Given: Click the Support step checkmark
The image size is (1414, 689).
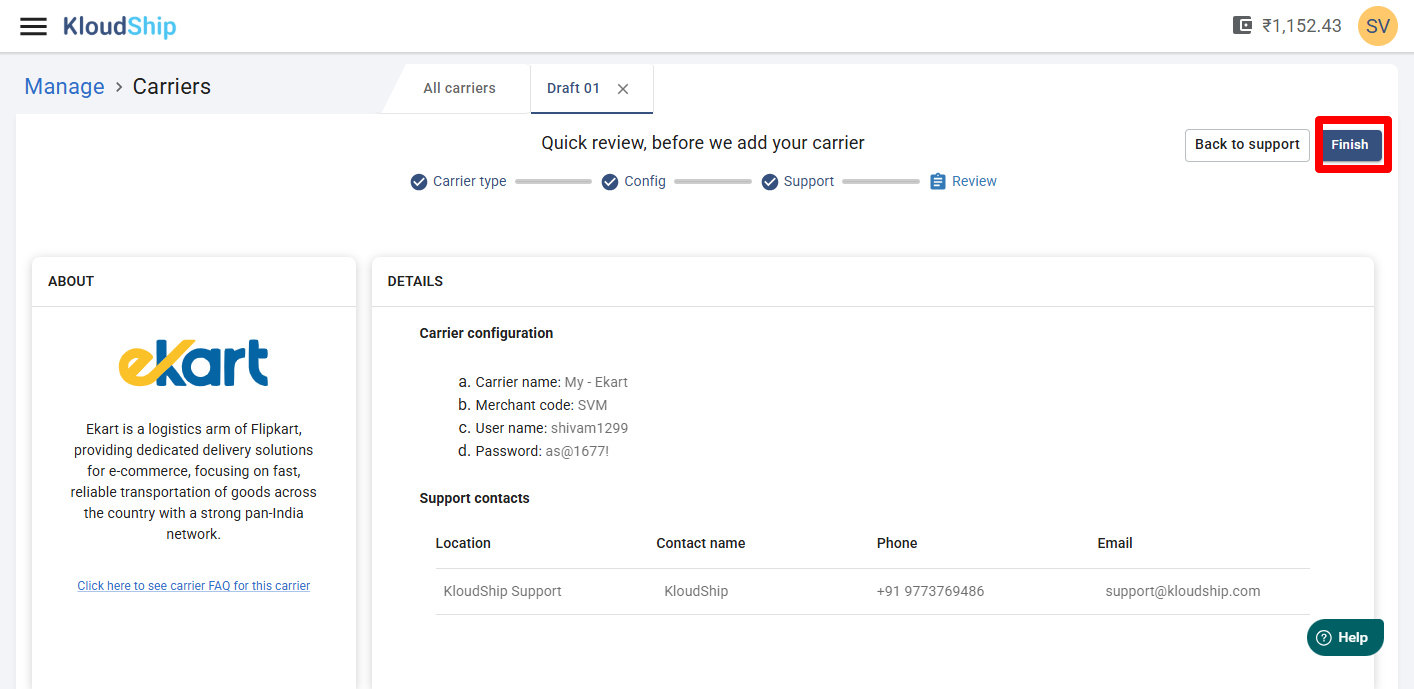Looking at the screenshot, I should point(770,182).
